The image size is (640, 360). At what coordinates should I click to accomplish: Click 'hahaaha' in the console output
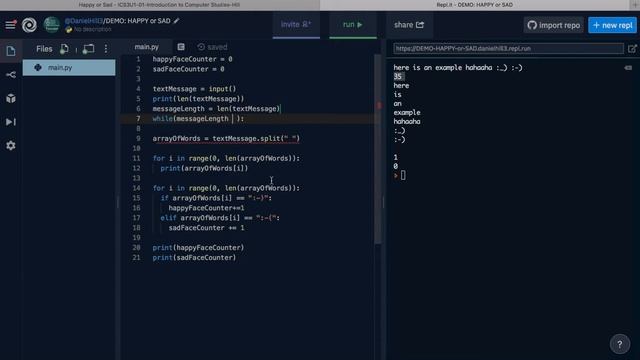point(407,122)
